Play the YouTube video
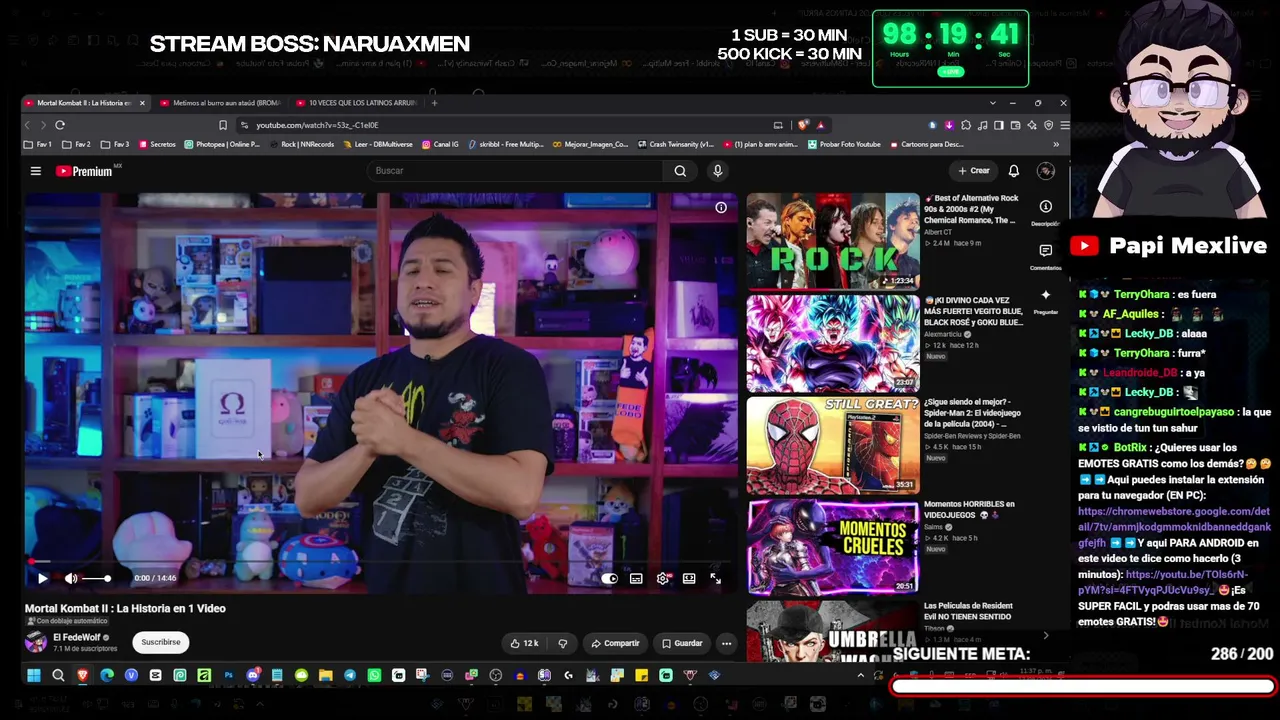 (42, 578)
